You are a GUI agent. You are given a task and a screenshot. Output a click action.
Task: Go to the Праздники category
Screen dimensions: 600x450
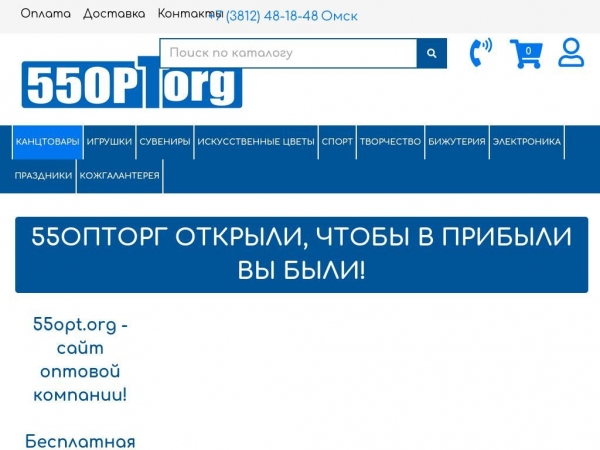tap(43, 176)
